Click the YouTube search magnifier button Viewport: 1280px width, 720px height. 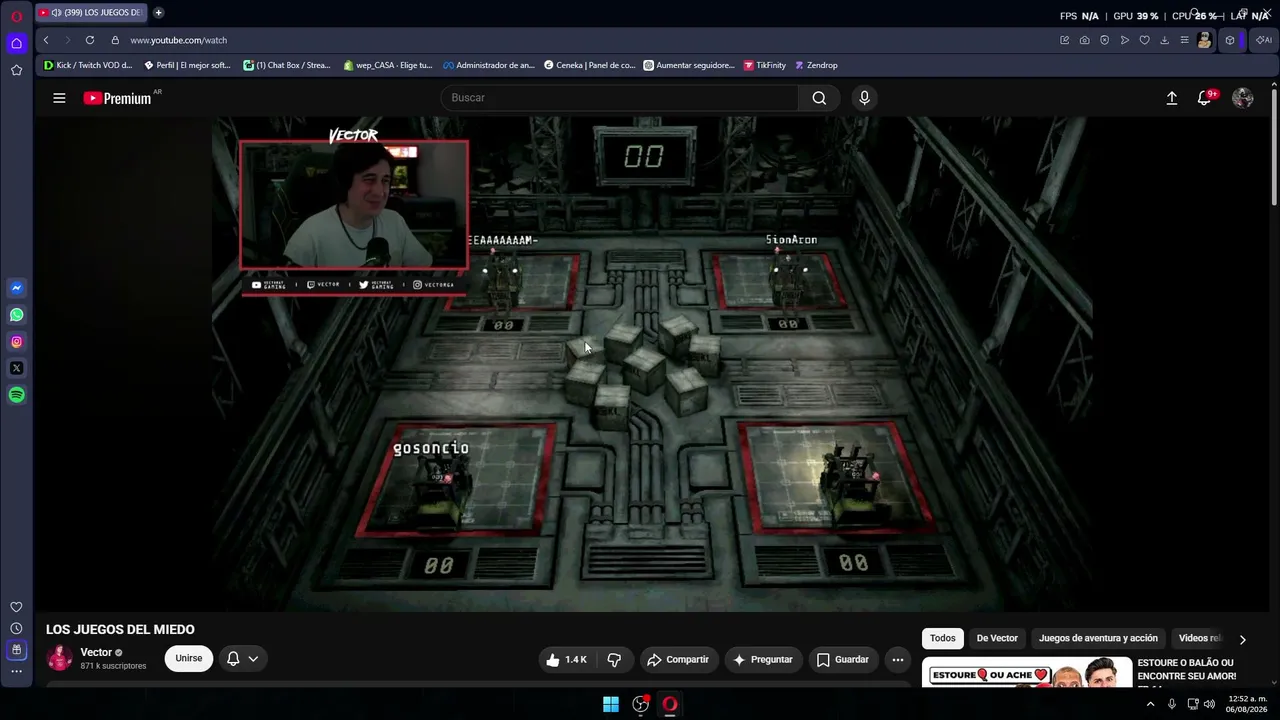click(819, 98)
